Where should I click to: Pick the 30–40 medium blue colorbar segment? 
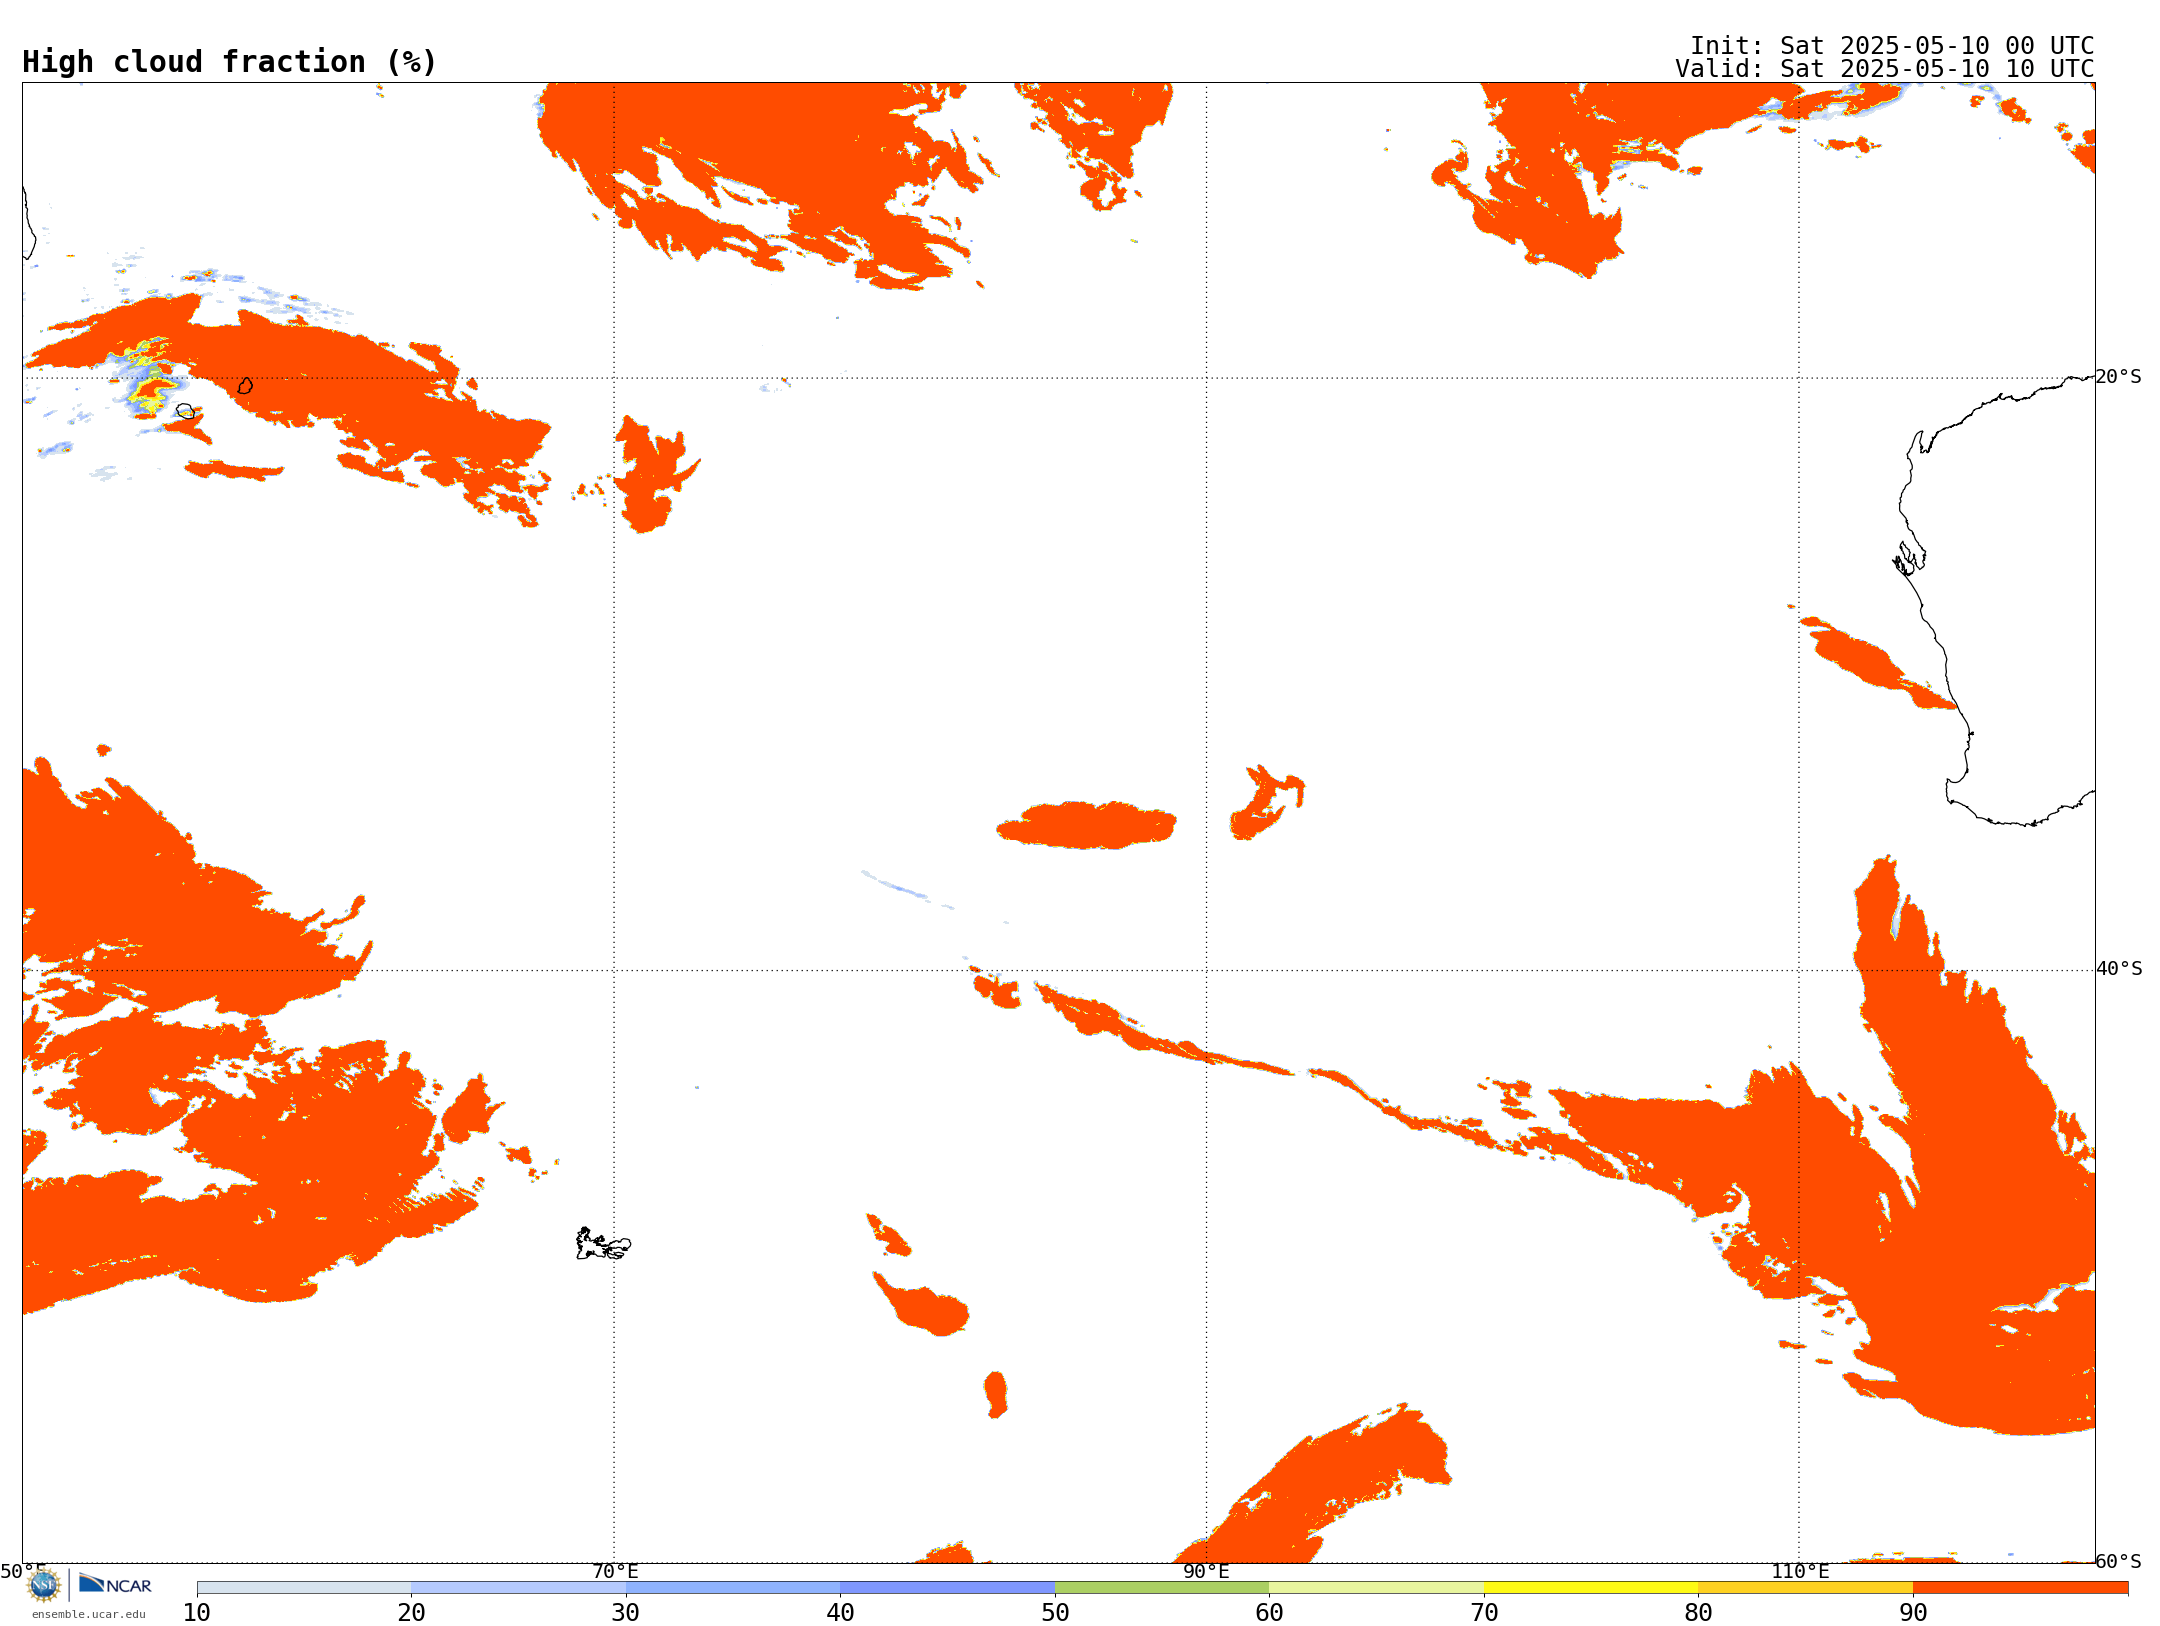(x=733, y=1588)
